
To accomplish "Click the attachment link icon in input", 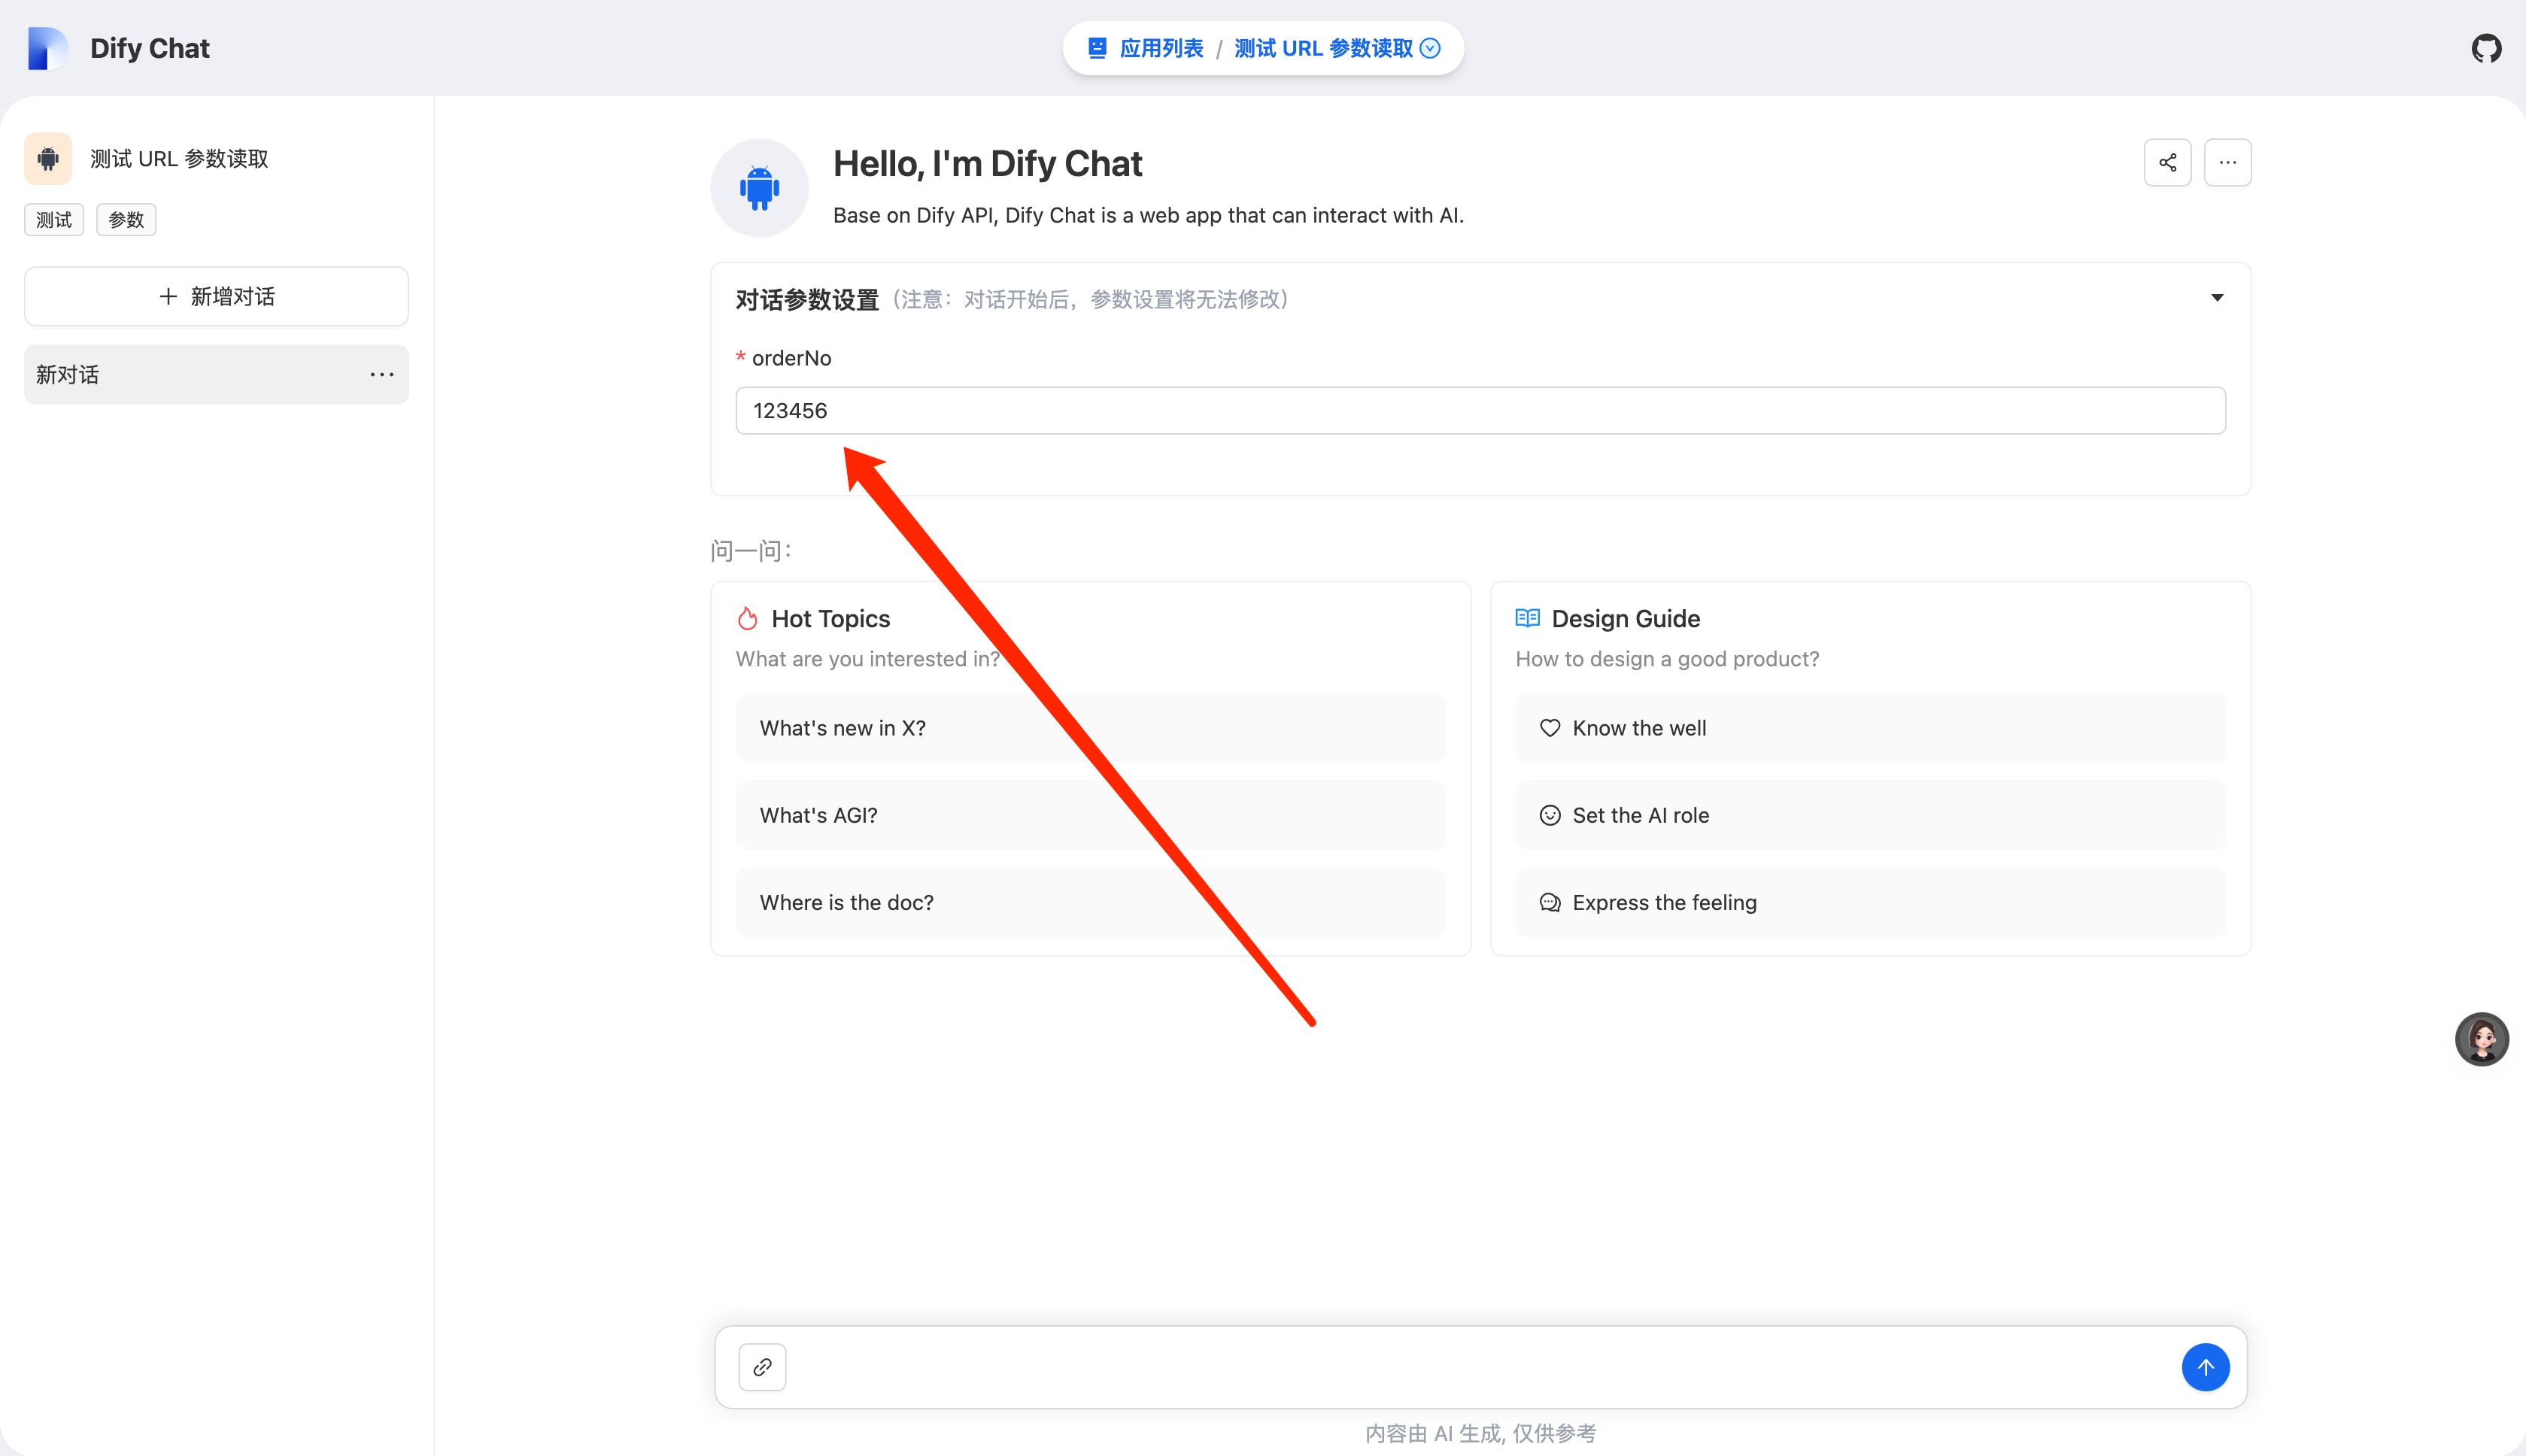I will pos(762,1367).
